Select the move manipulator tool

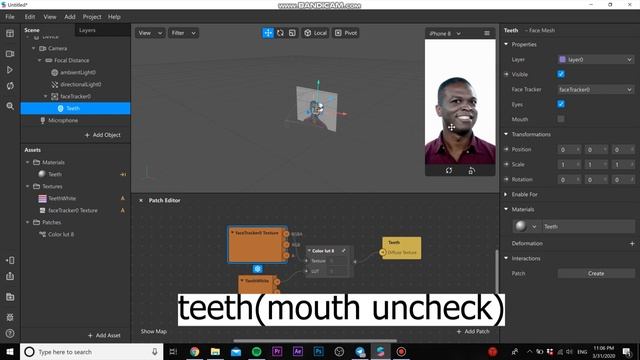pyautogui.click(x=268, y=33)
